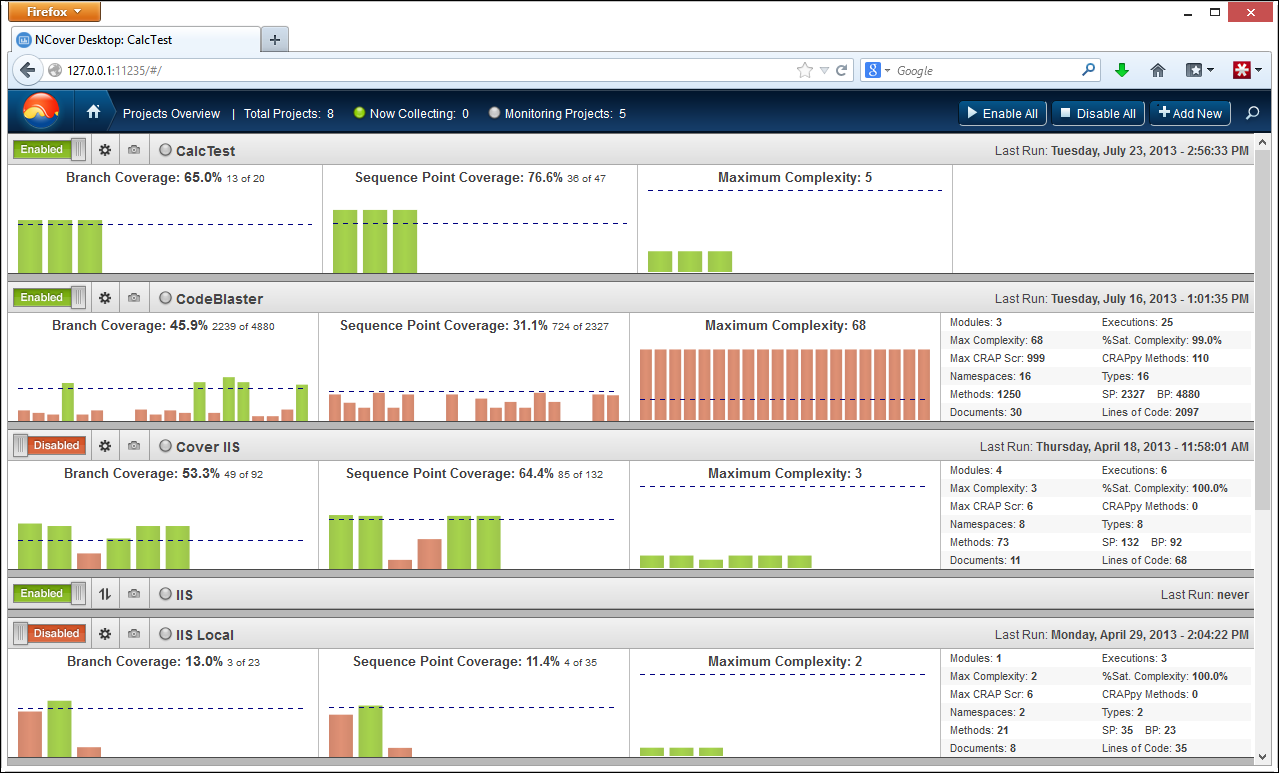Click IIS Local Branch Coverage chart
Viewport: 1279px width, 773px height.
164,703
